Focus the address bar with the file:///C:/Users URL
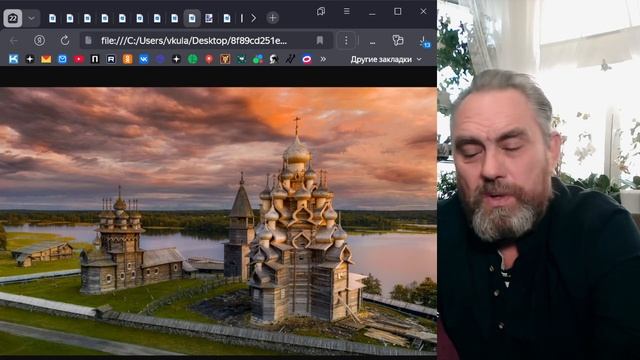The image size is (640, 360). click(x=194, y=41)
